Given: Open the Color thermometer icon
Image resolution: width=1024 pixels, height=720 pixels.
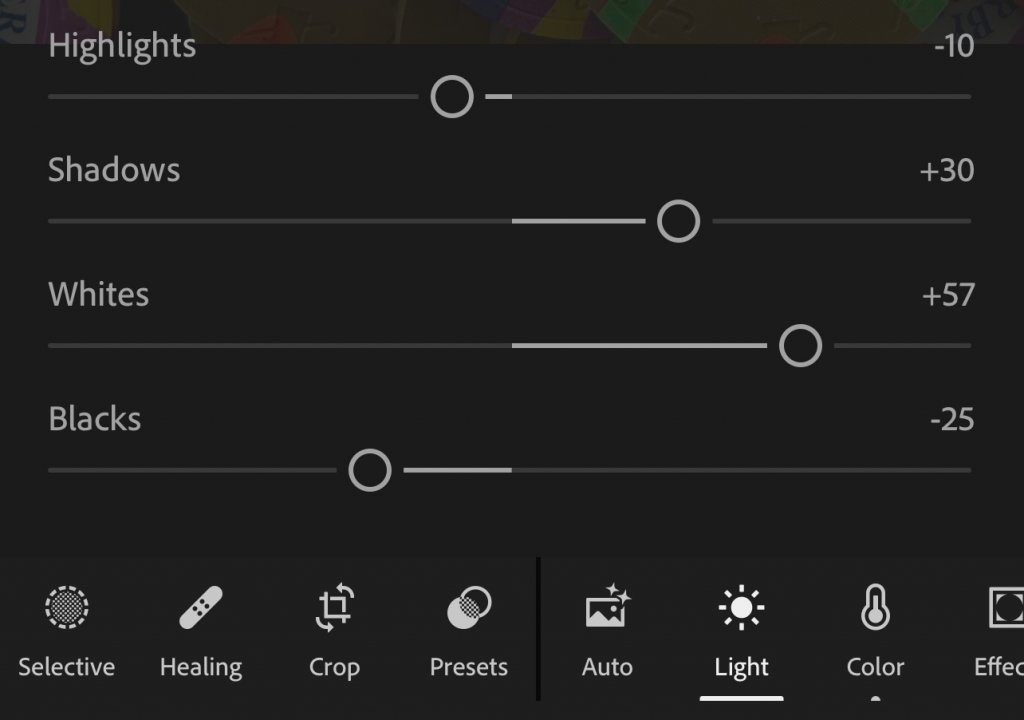Looking at the screenshot, I should click(x=875, y=607).
